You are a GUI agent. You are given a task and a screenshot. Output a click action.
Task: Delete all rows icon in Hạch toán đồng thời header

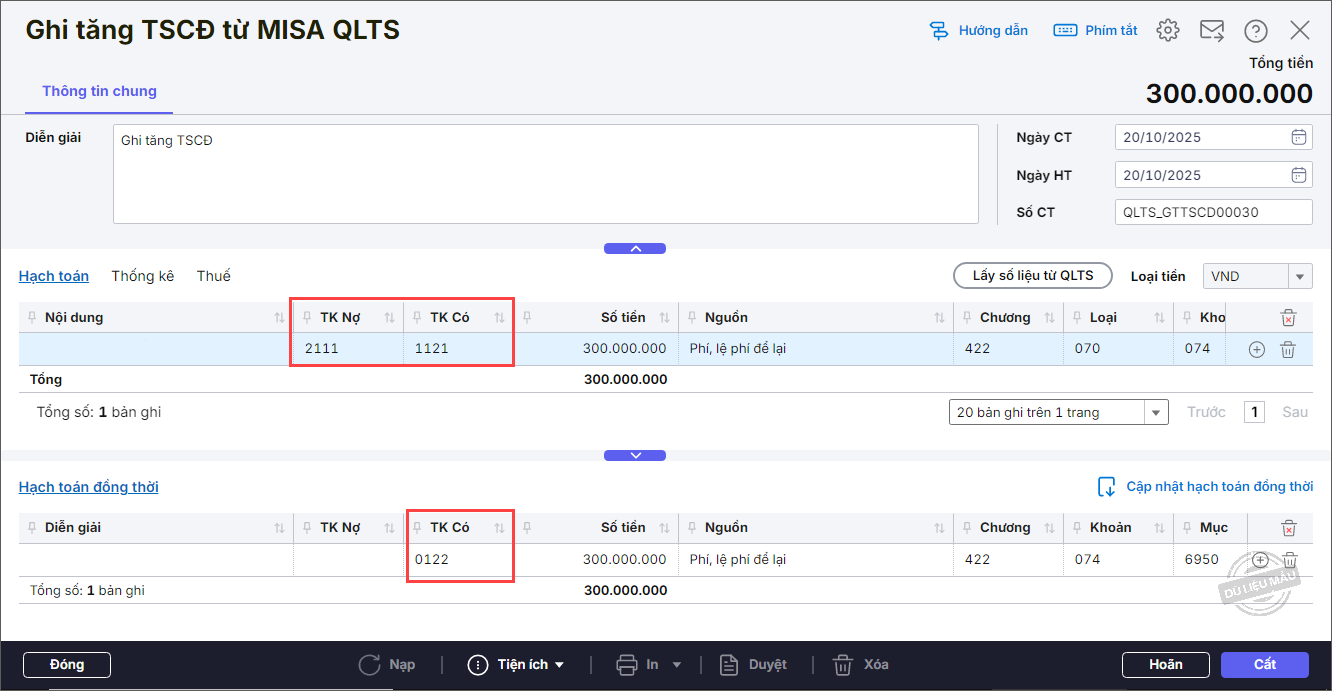[x=1289, y=528]
